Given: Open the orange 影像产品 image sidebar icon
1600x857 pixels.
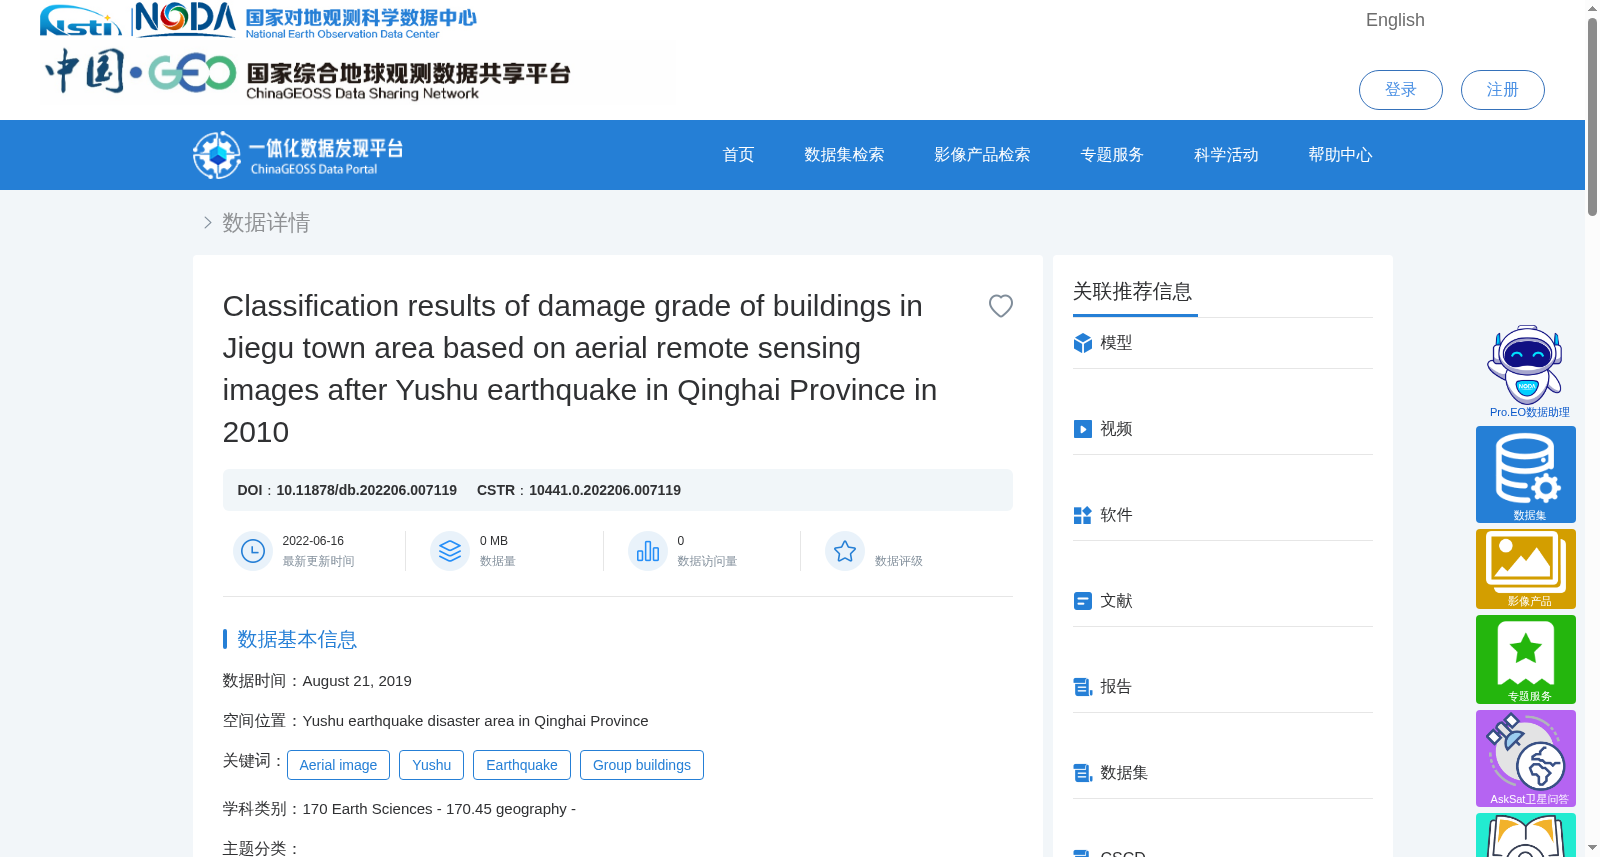Looking at the screenshot, I should (1526, 569).
